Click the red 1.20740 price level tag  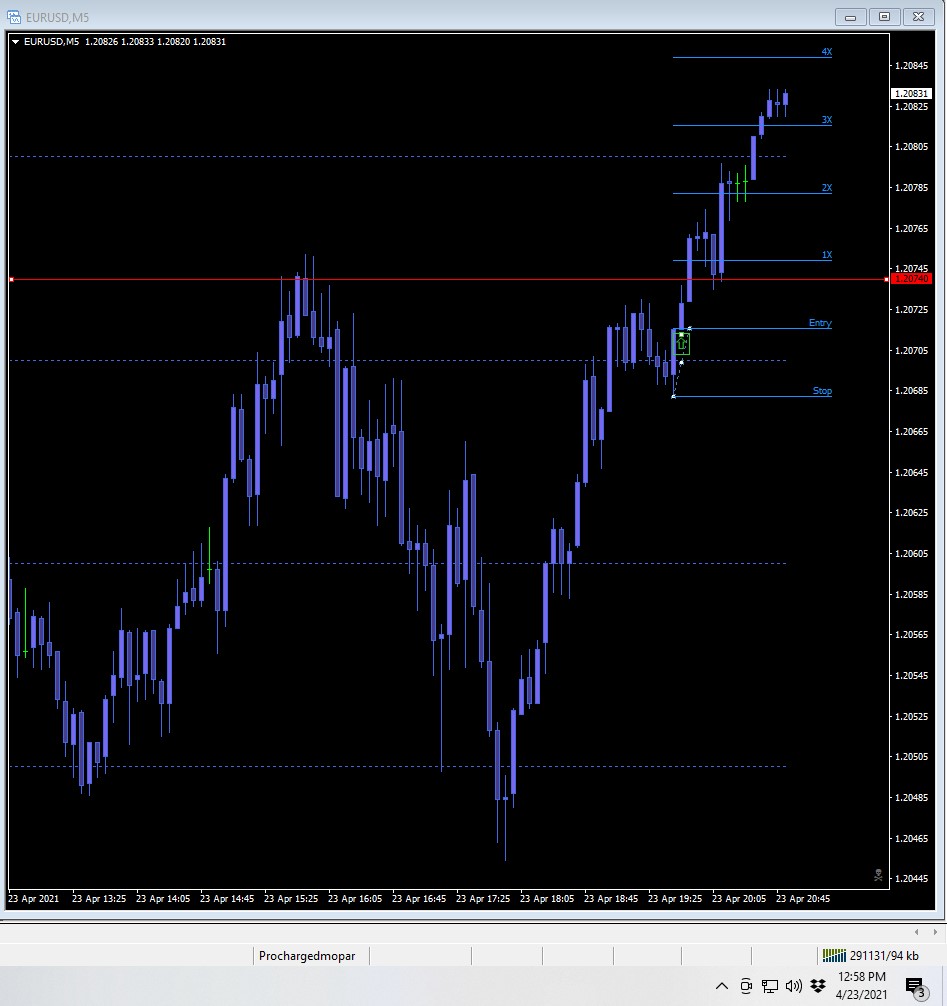(x=911, y=279)
